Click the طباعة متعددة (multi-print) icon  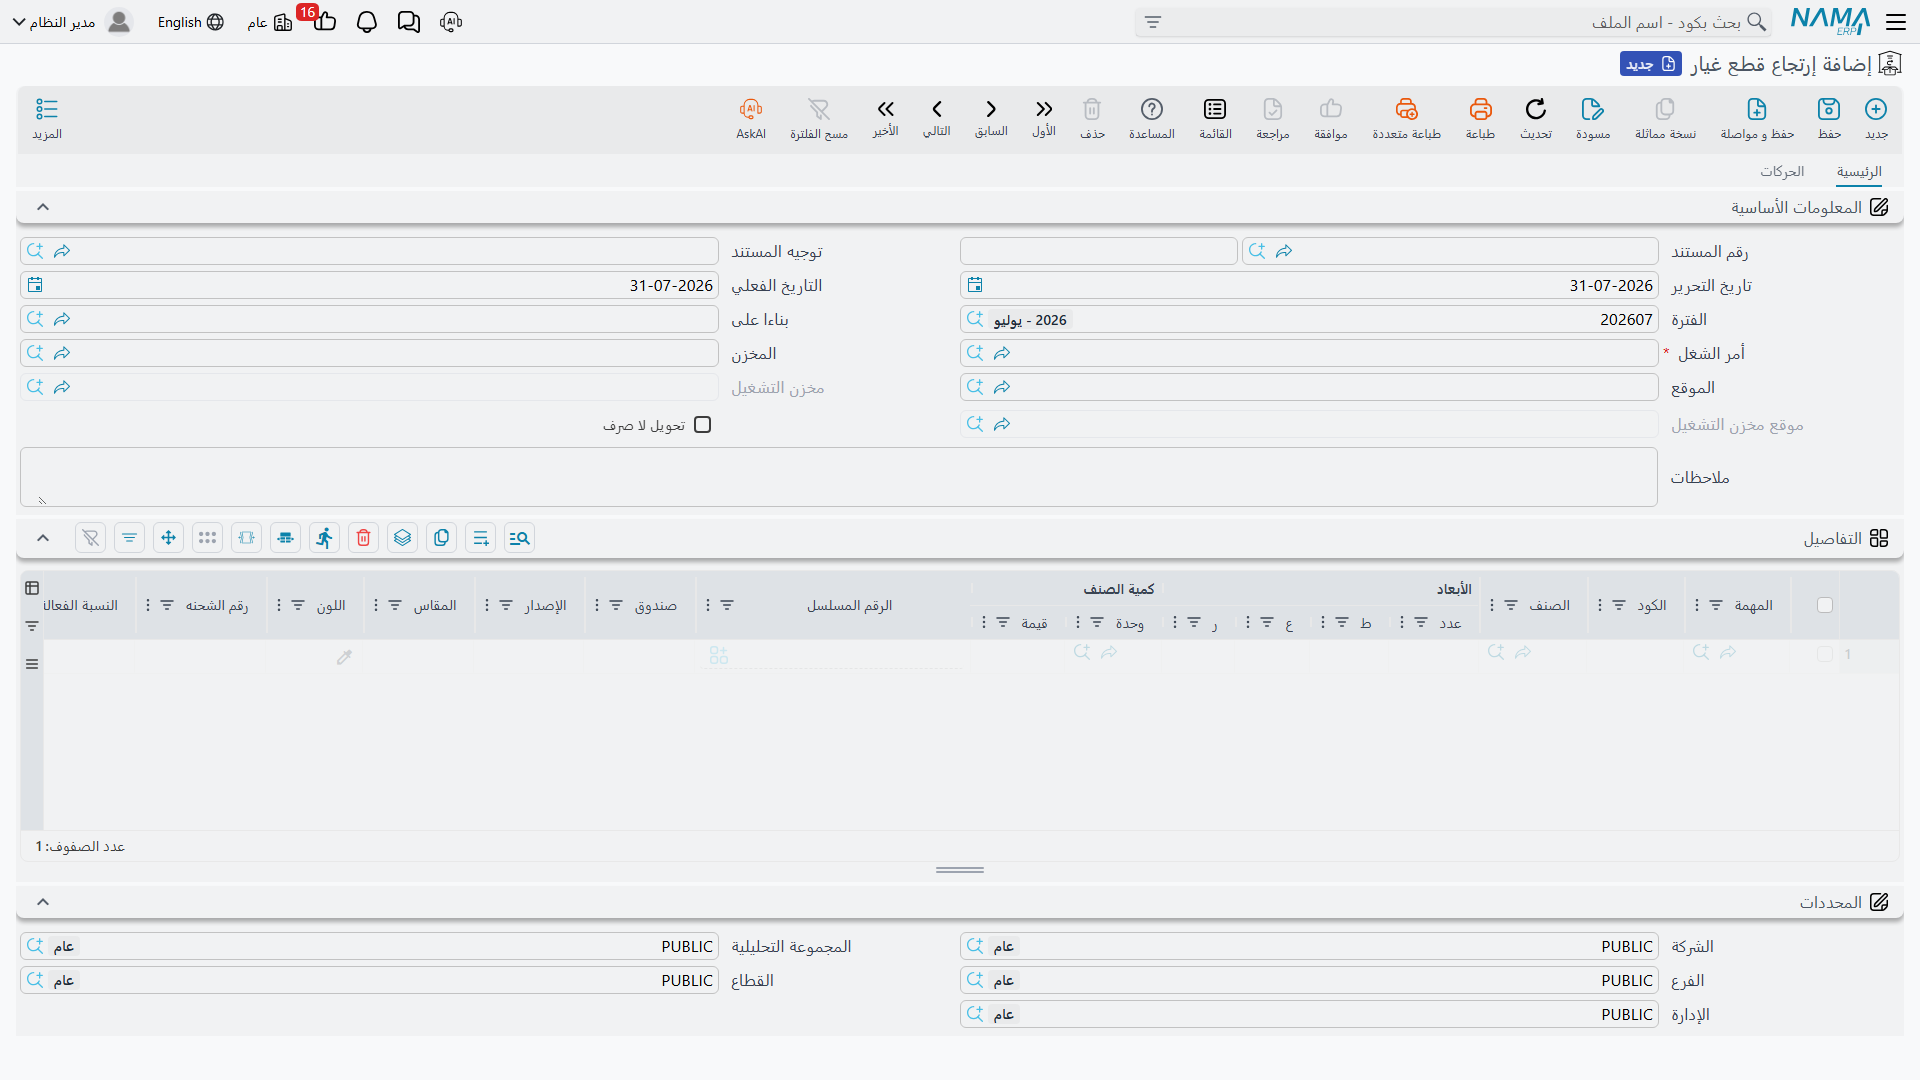tap(1406, 118)
